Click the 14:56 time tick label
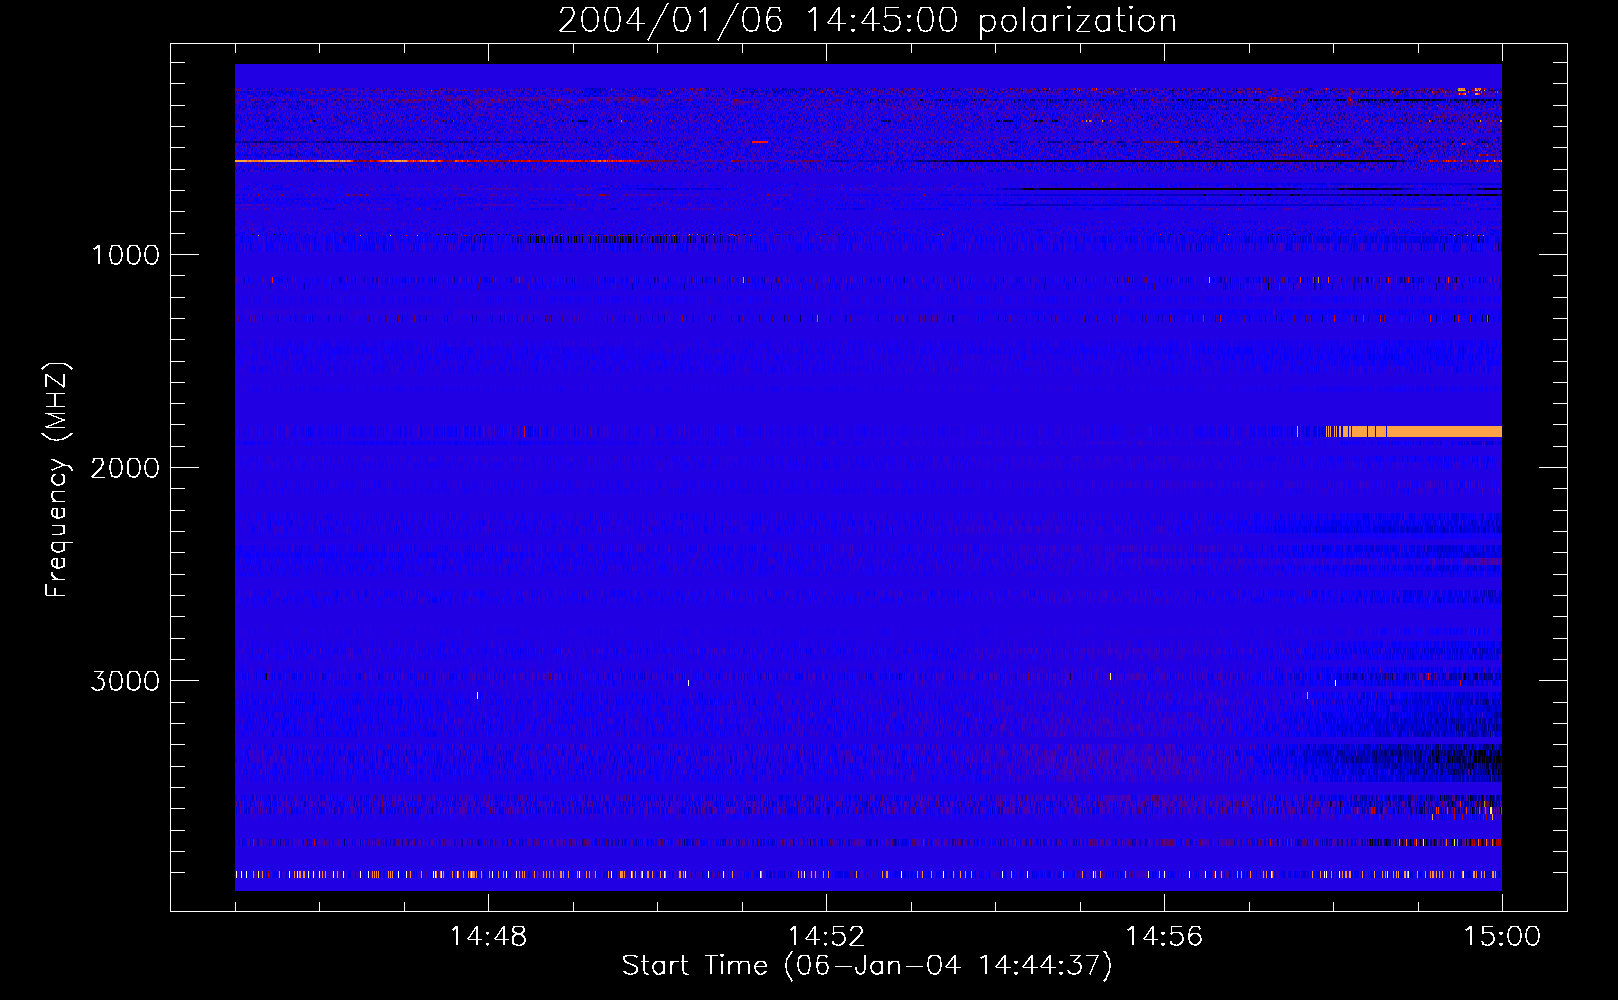The image size is (1618, 1000). click(x=1164, y=937)
